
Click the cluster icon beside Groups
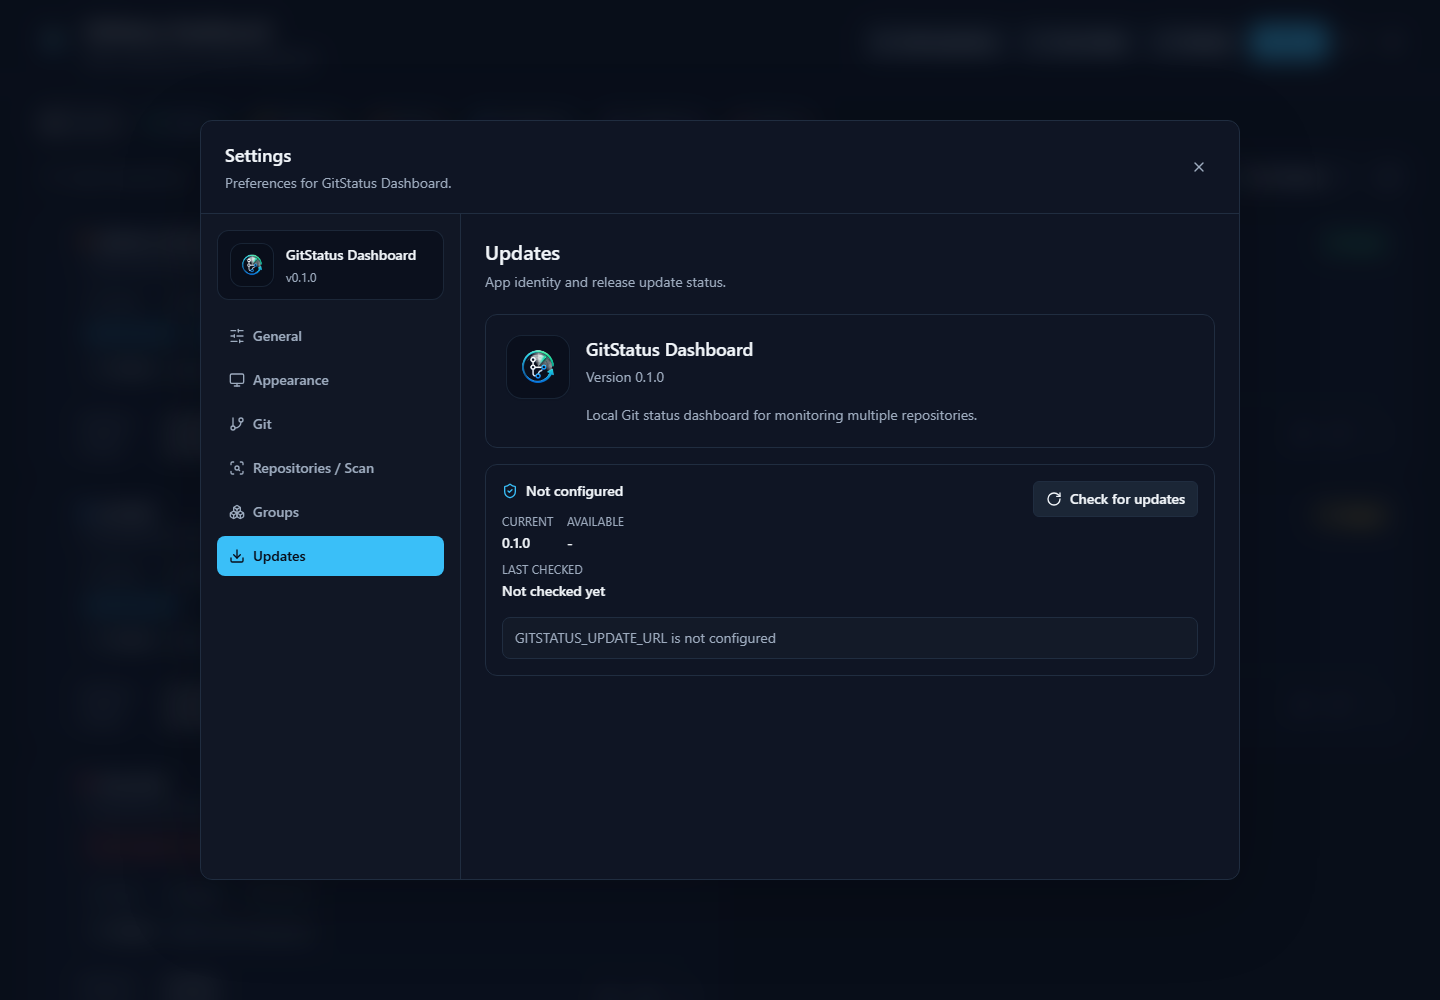click(x=237, y=512)
